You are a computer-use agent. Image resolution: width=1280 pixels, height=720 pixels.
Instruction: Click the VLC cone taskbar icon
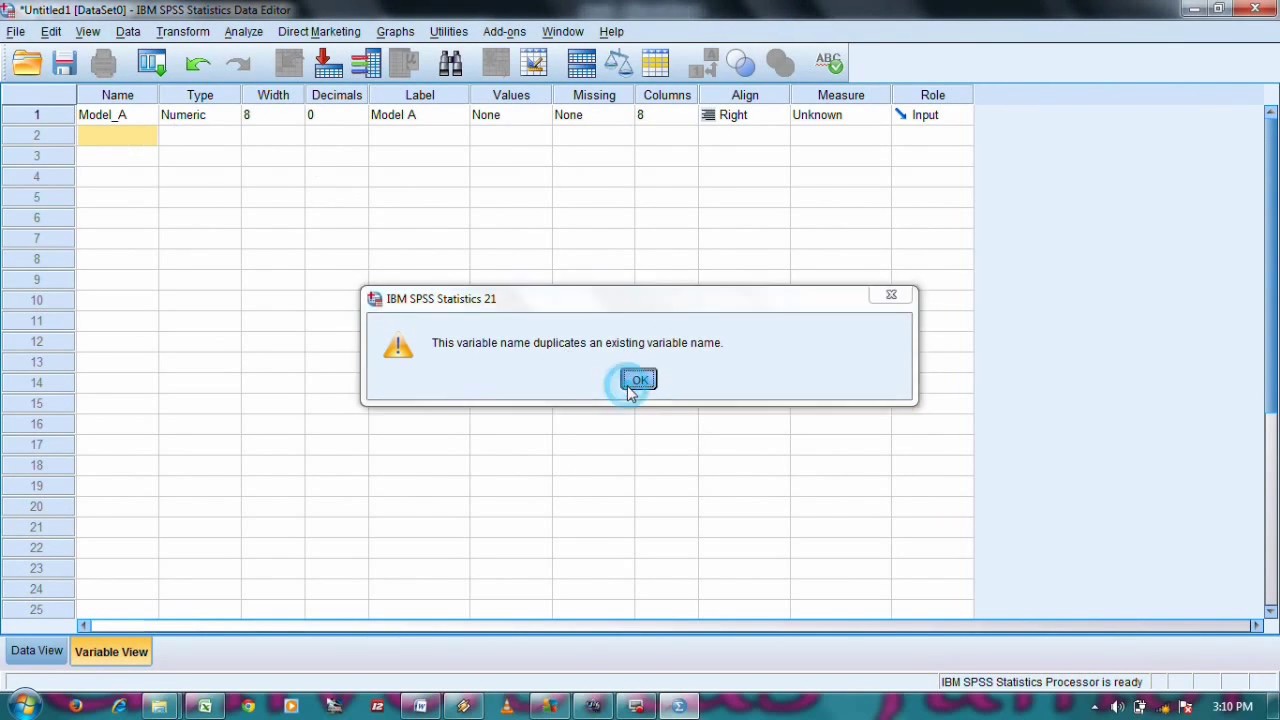coord(507,707)
